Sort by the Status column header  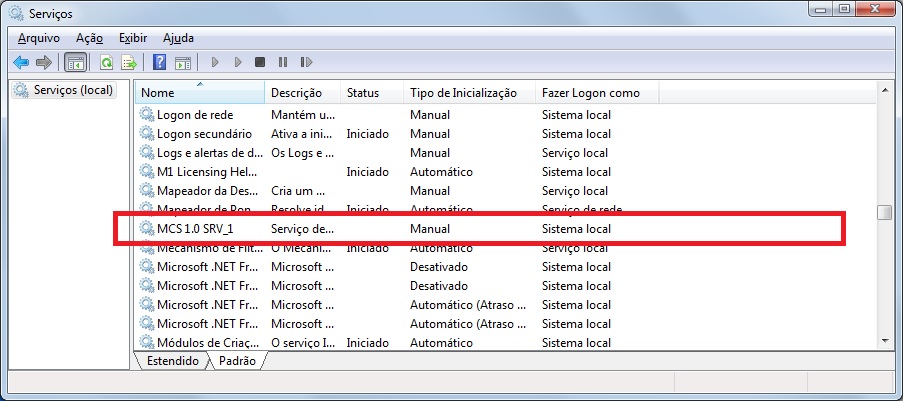tap(371, 93)
